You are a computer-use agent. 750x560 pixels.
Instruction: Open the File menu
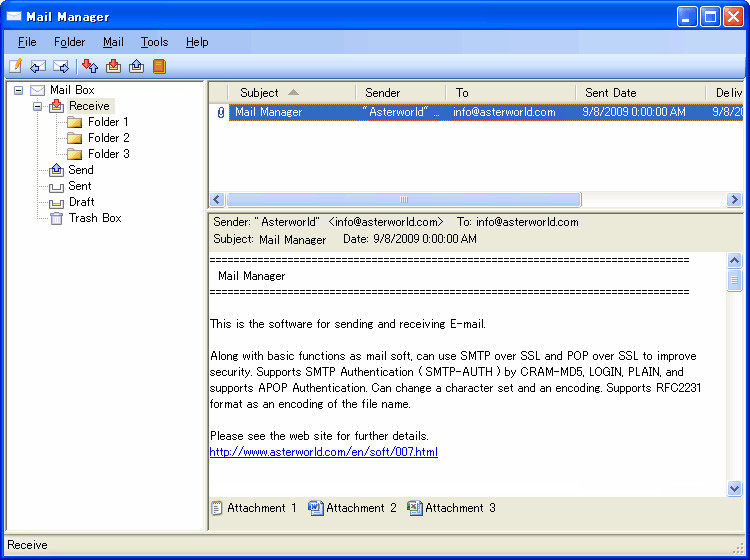[x=27, y=42]
